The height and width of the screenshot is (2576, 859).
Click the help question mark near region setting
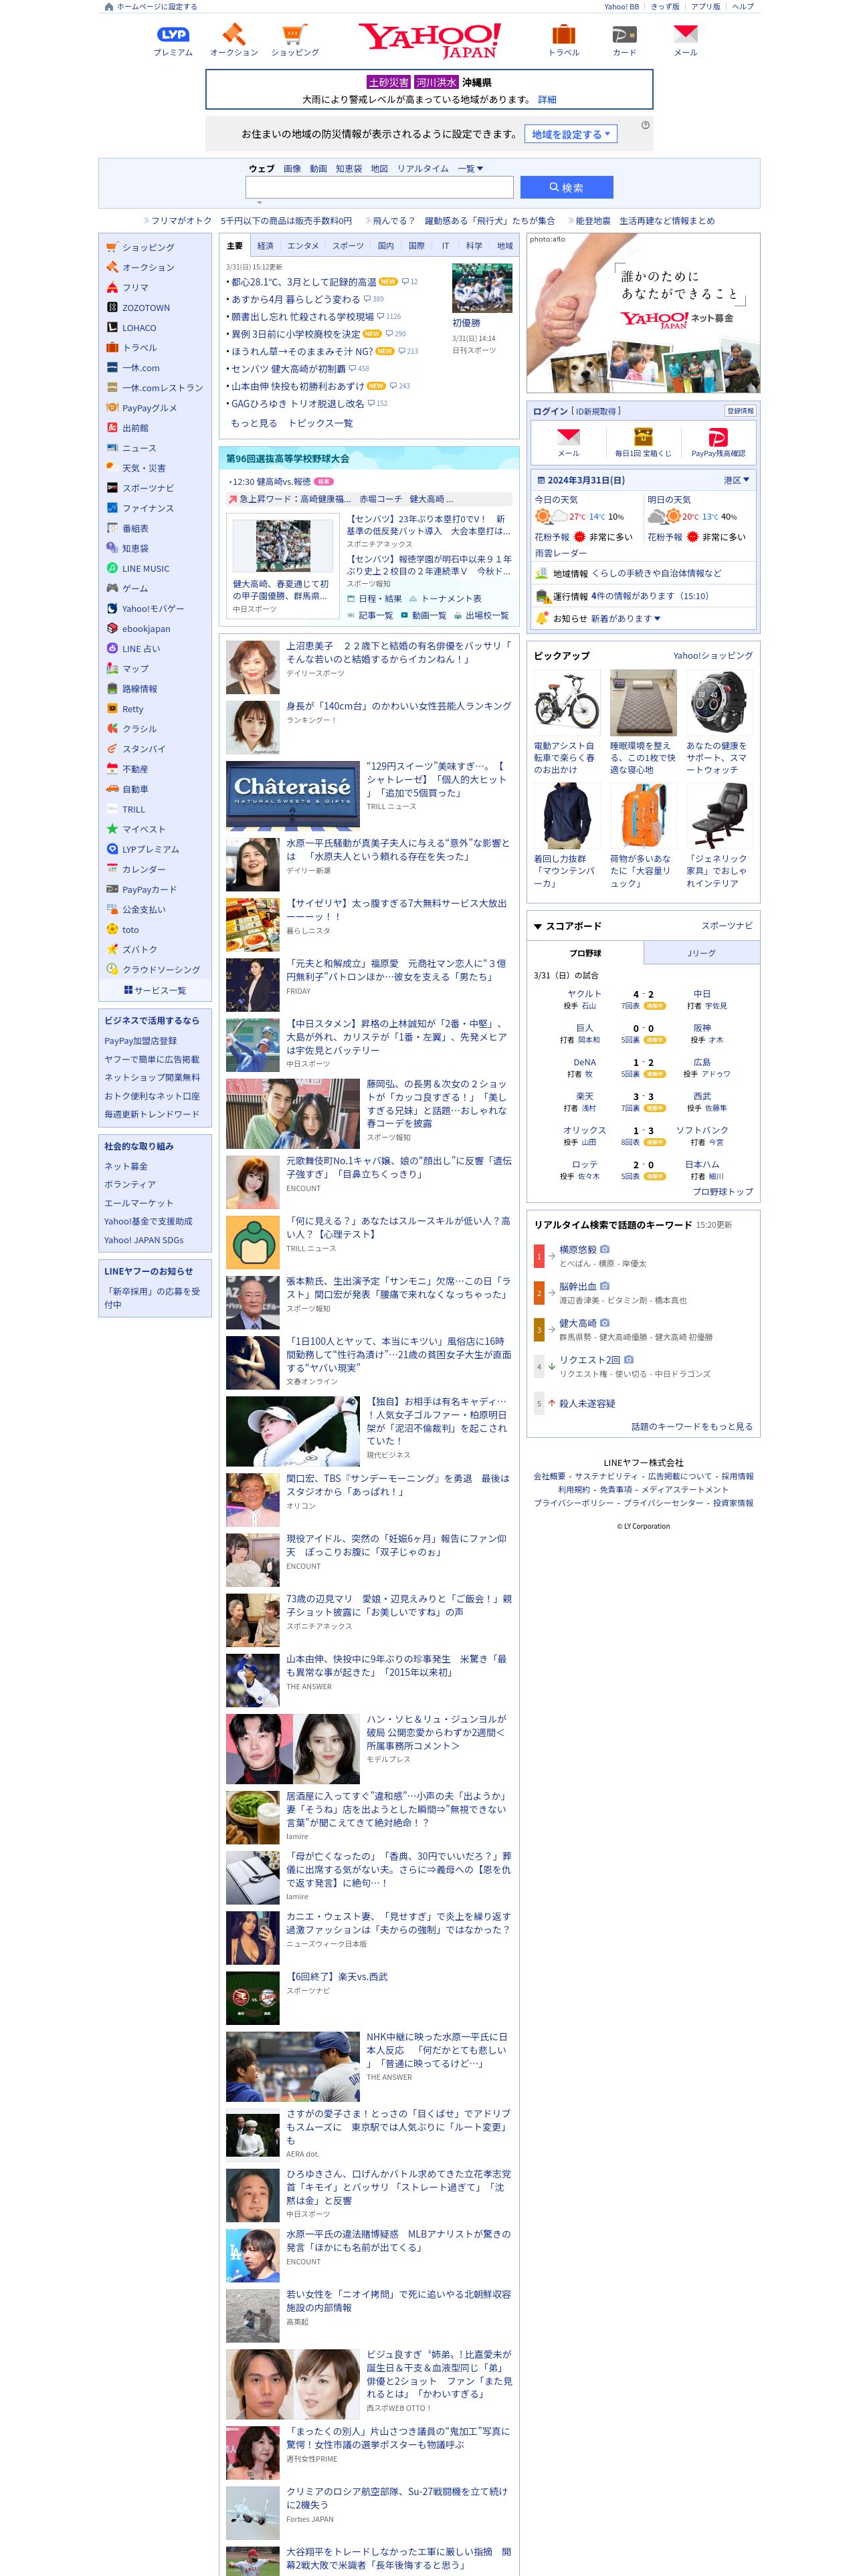pyautogui.click(x=645, y=125)
